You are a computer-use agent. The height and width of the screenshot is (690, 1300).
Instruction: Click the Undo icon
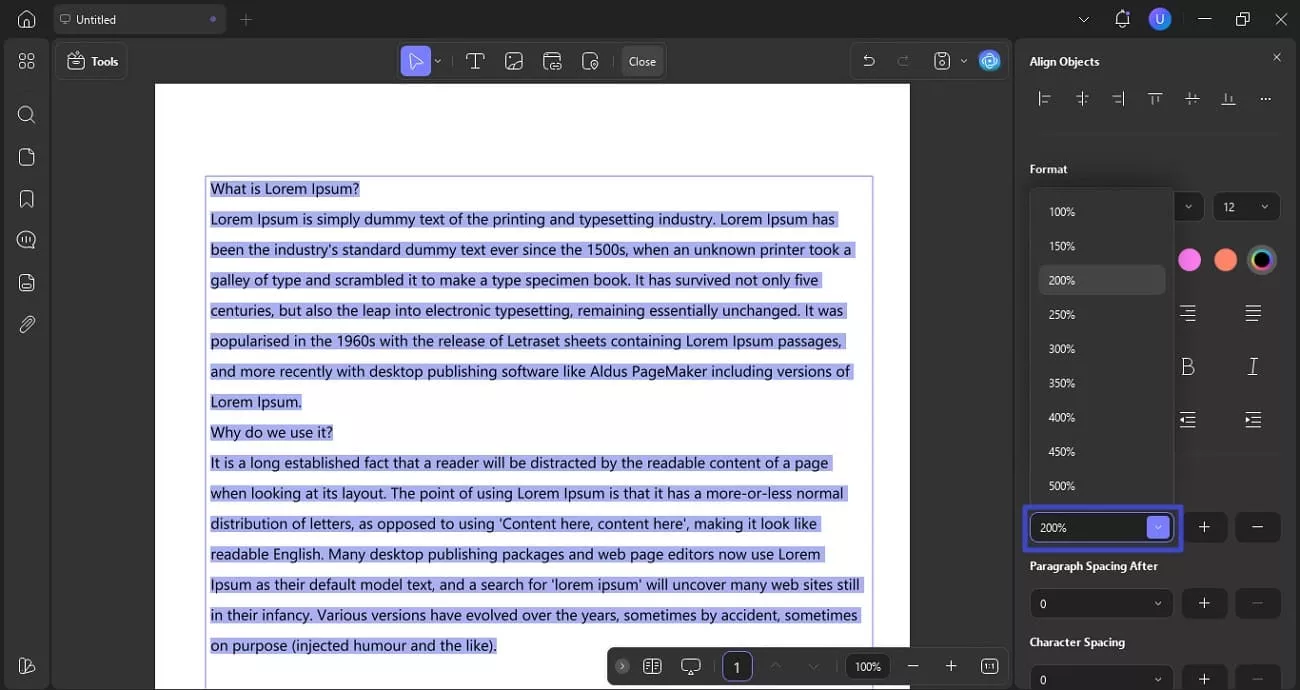(x=869, y=60)
